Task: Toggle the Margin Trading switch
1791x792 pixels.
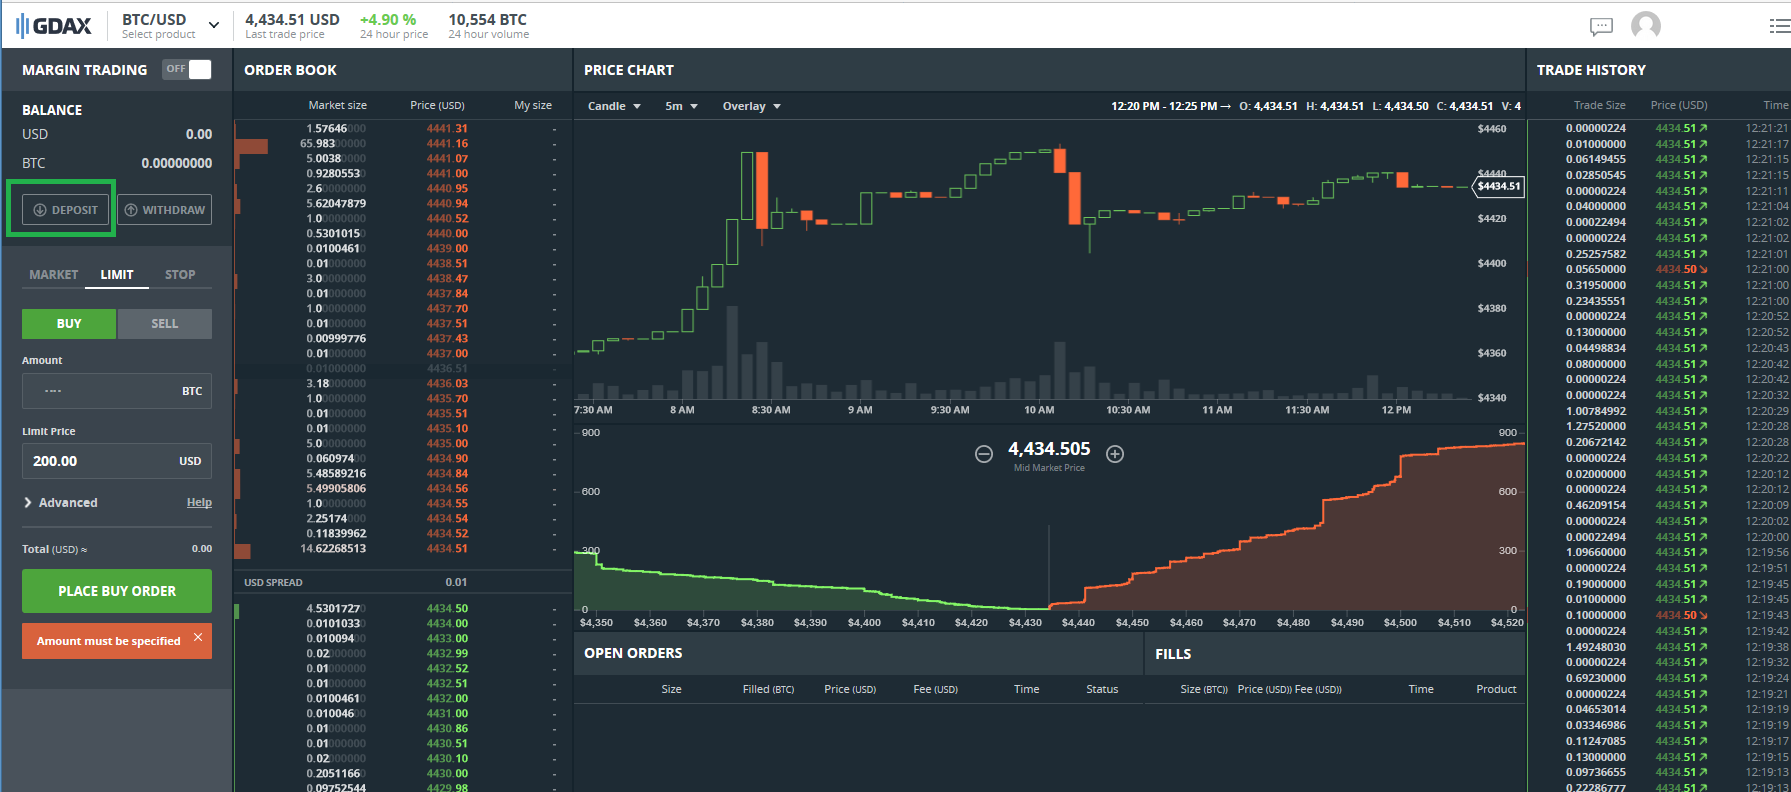Action: click(187, 69)
